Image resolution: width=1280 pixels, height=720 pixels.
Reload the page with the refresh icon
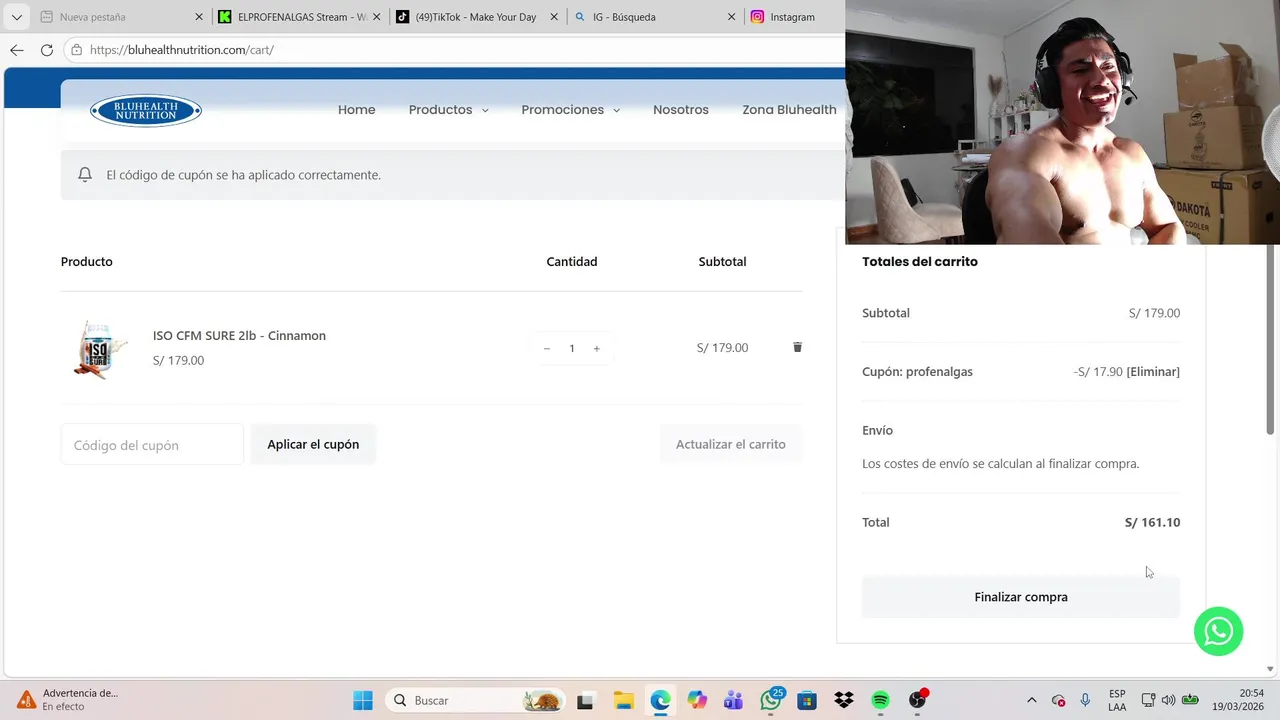[x=46, y=49]
